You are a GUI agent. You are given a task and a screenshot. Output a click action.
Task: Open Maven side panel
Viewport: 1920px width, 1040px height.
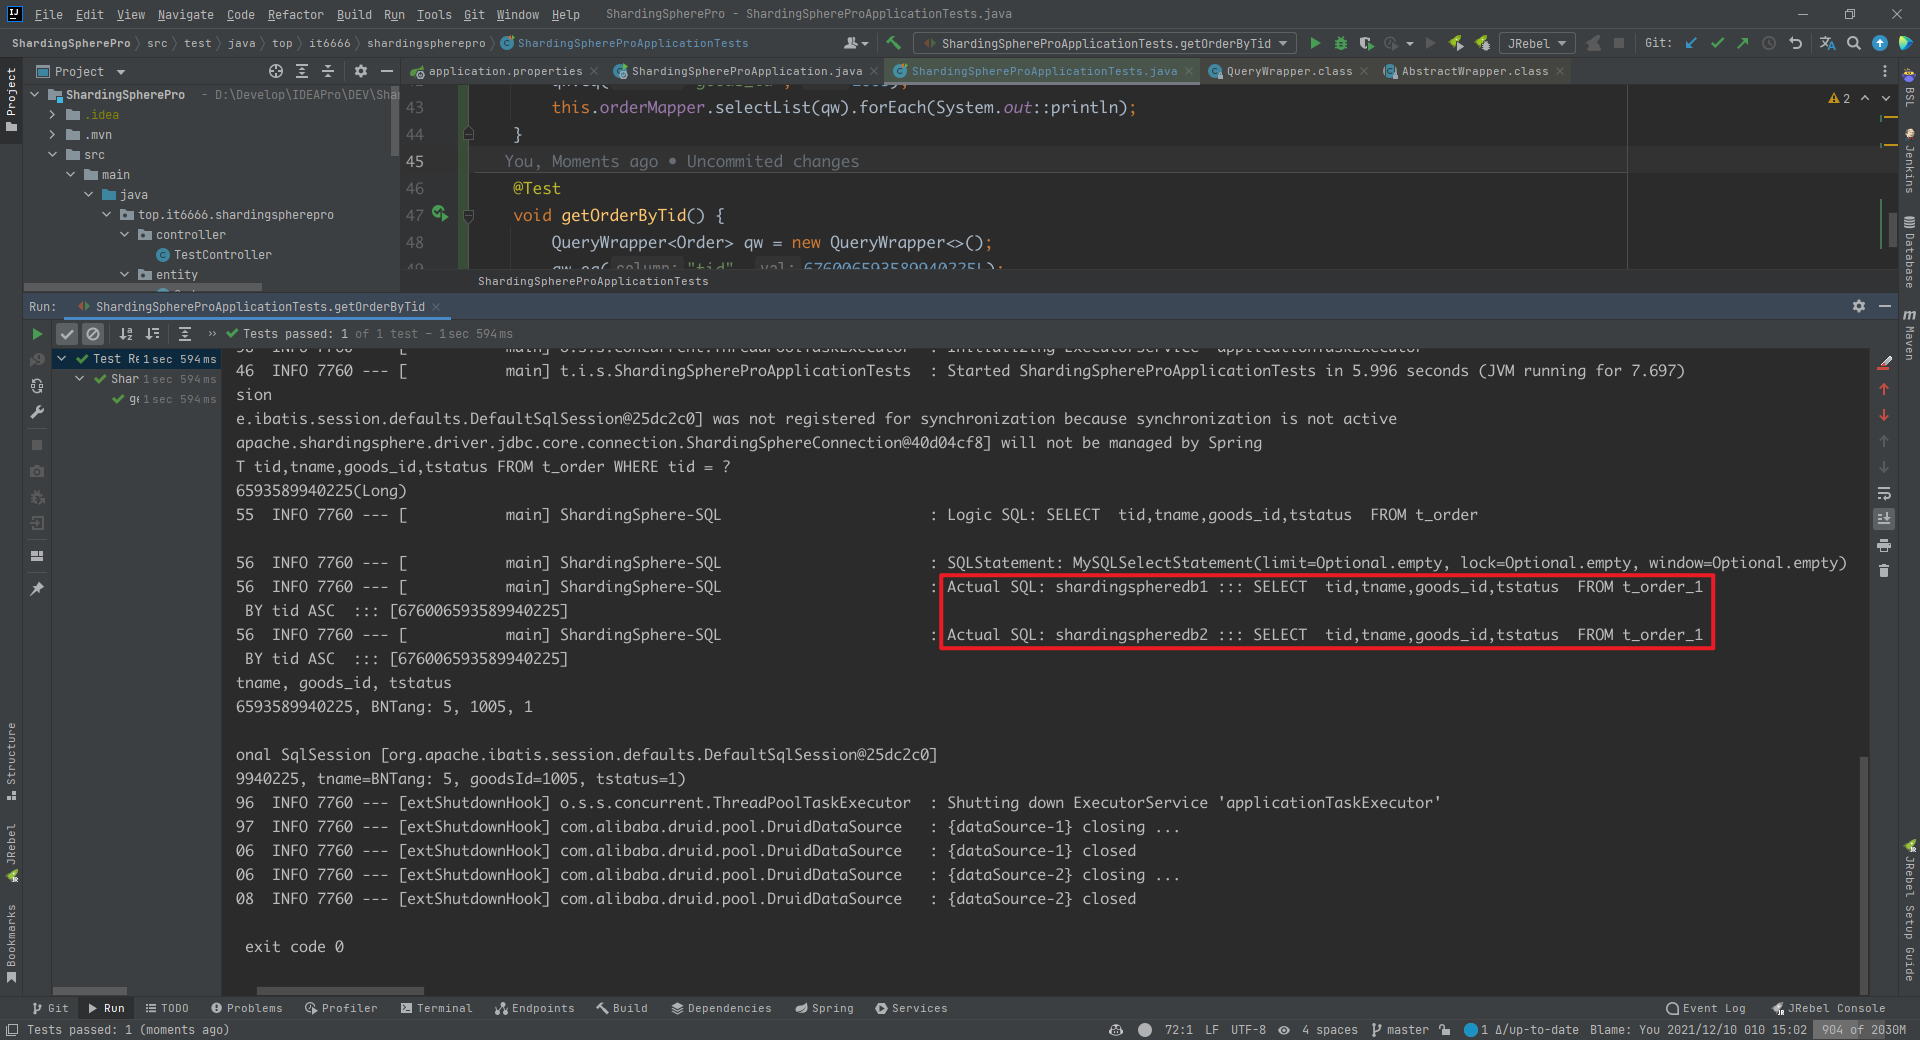point(1909,335)
